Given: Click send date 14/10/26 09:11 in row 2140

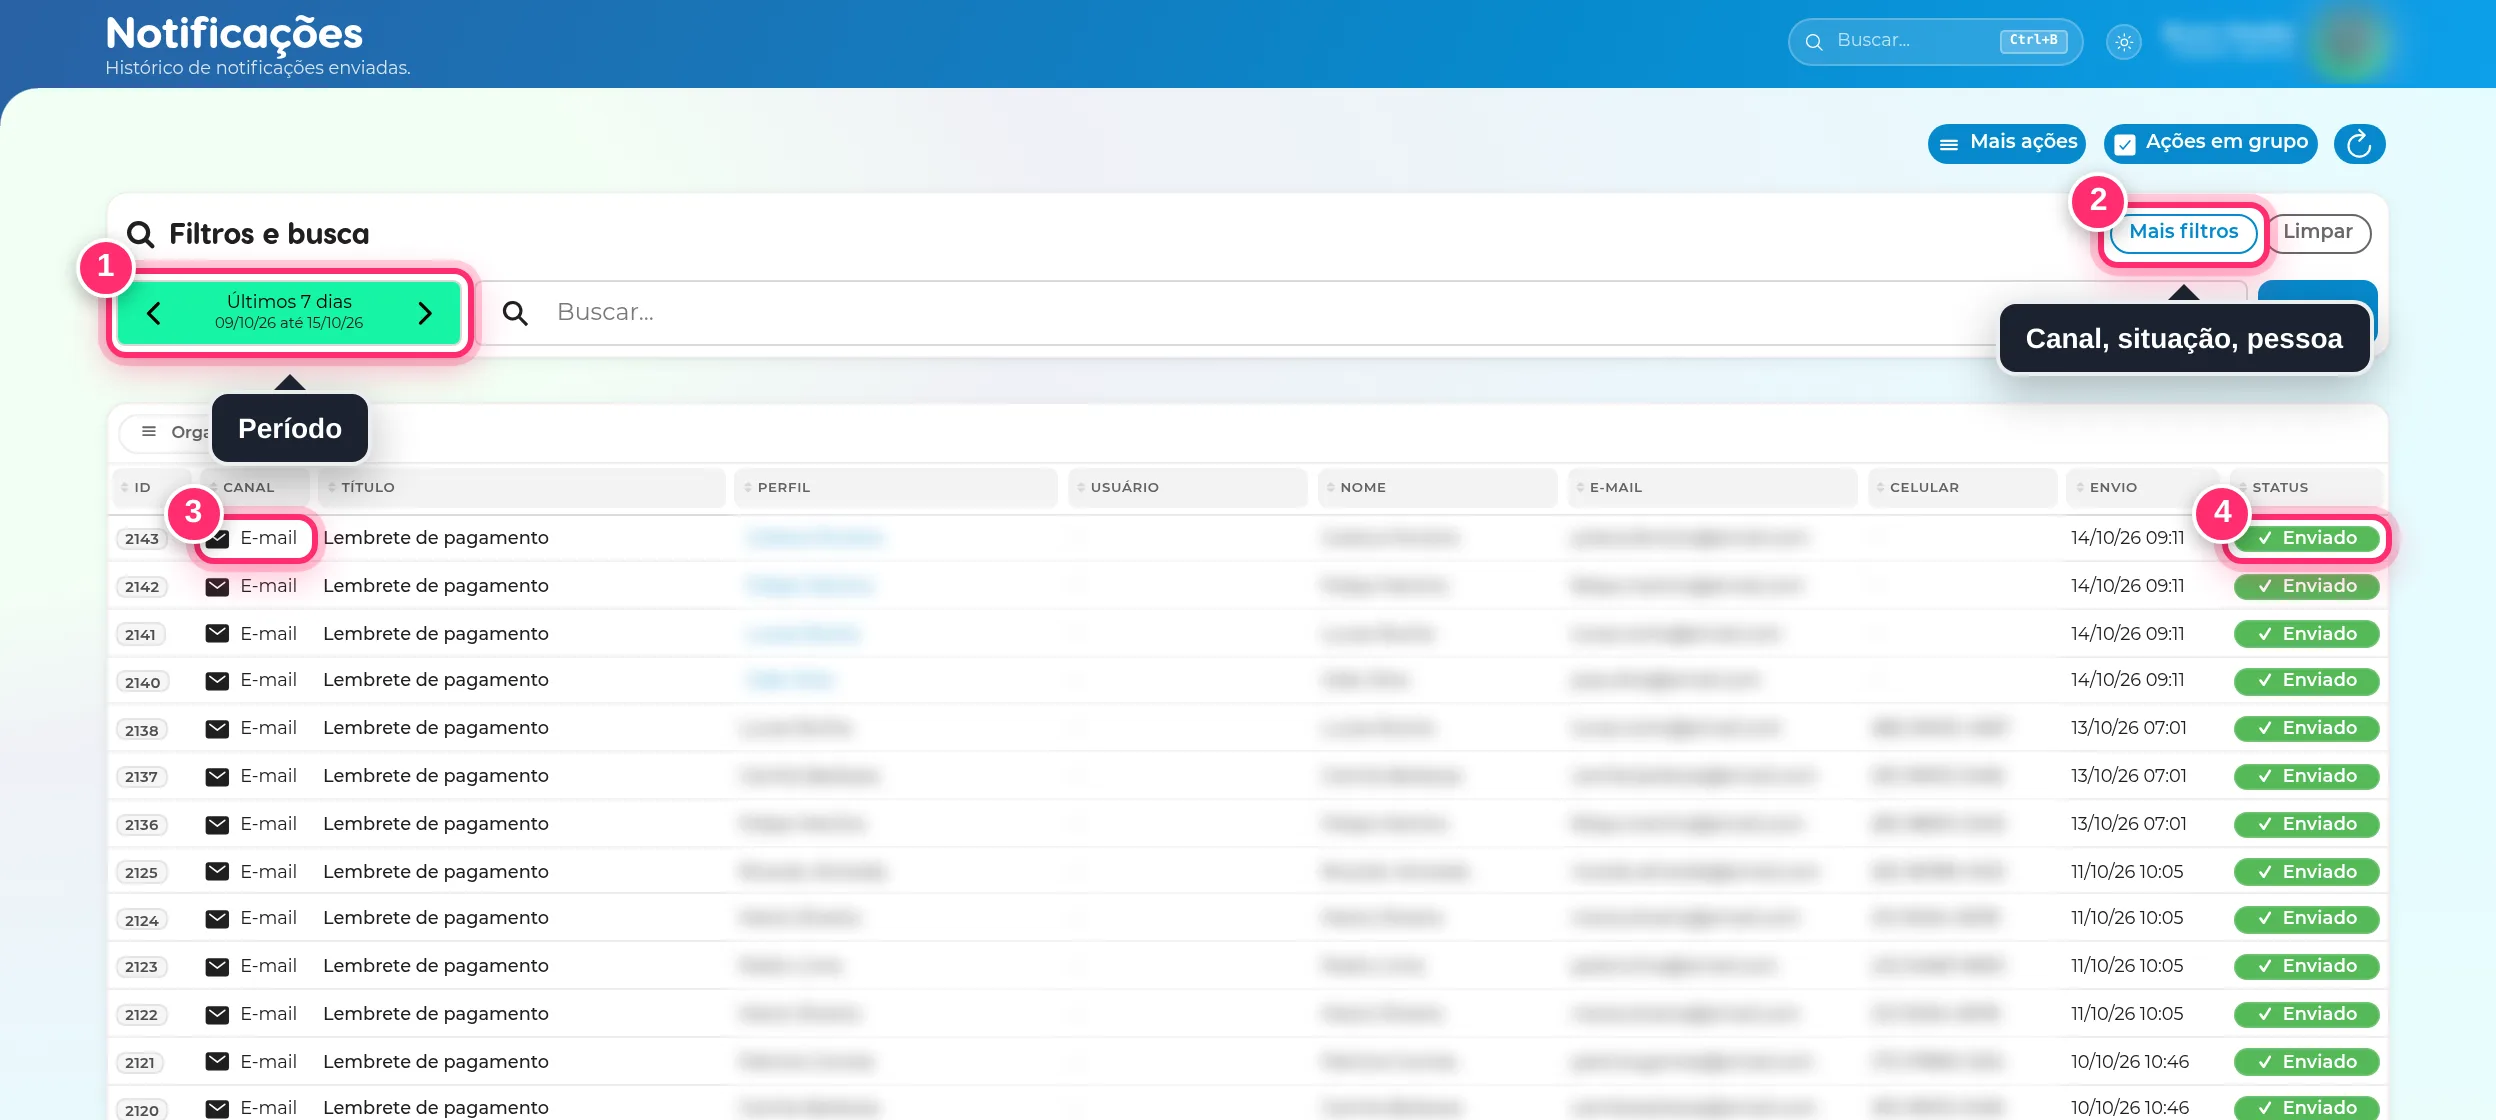Looking at the screenshot, I should pyautogui.click(x=2127, y=680).
